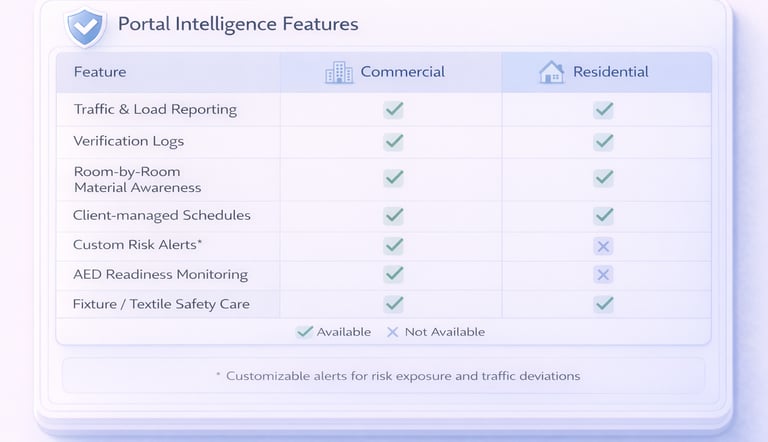
Task: Click Residential checkmark for Fixture / Textile Safety Care
Action: pyautogui.click(x=603, y=304)
